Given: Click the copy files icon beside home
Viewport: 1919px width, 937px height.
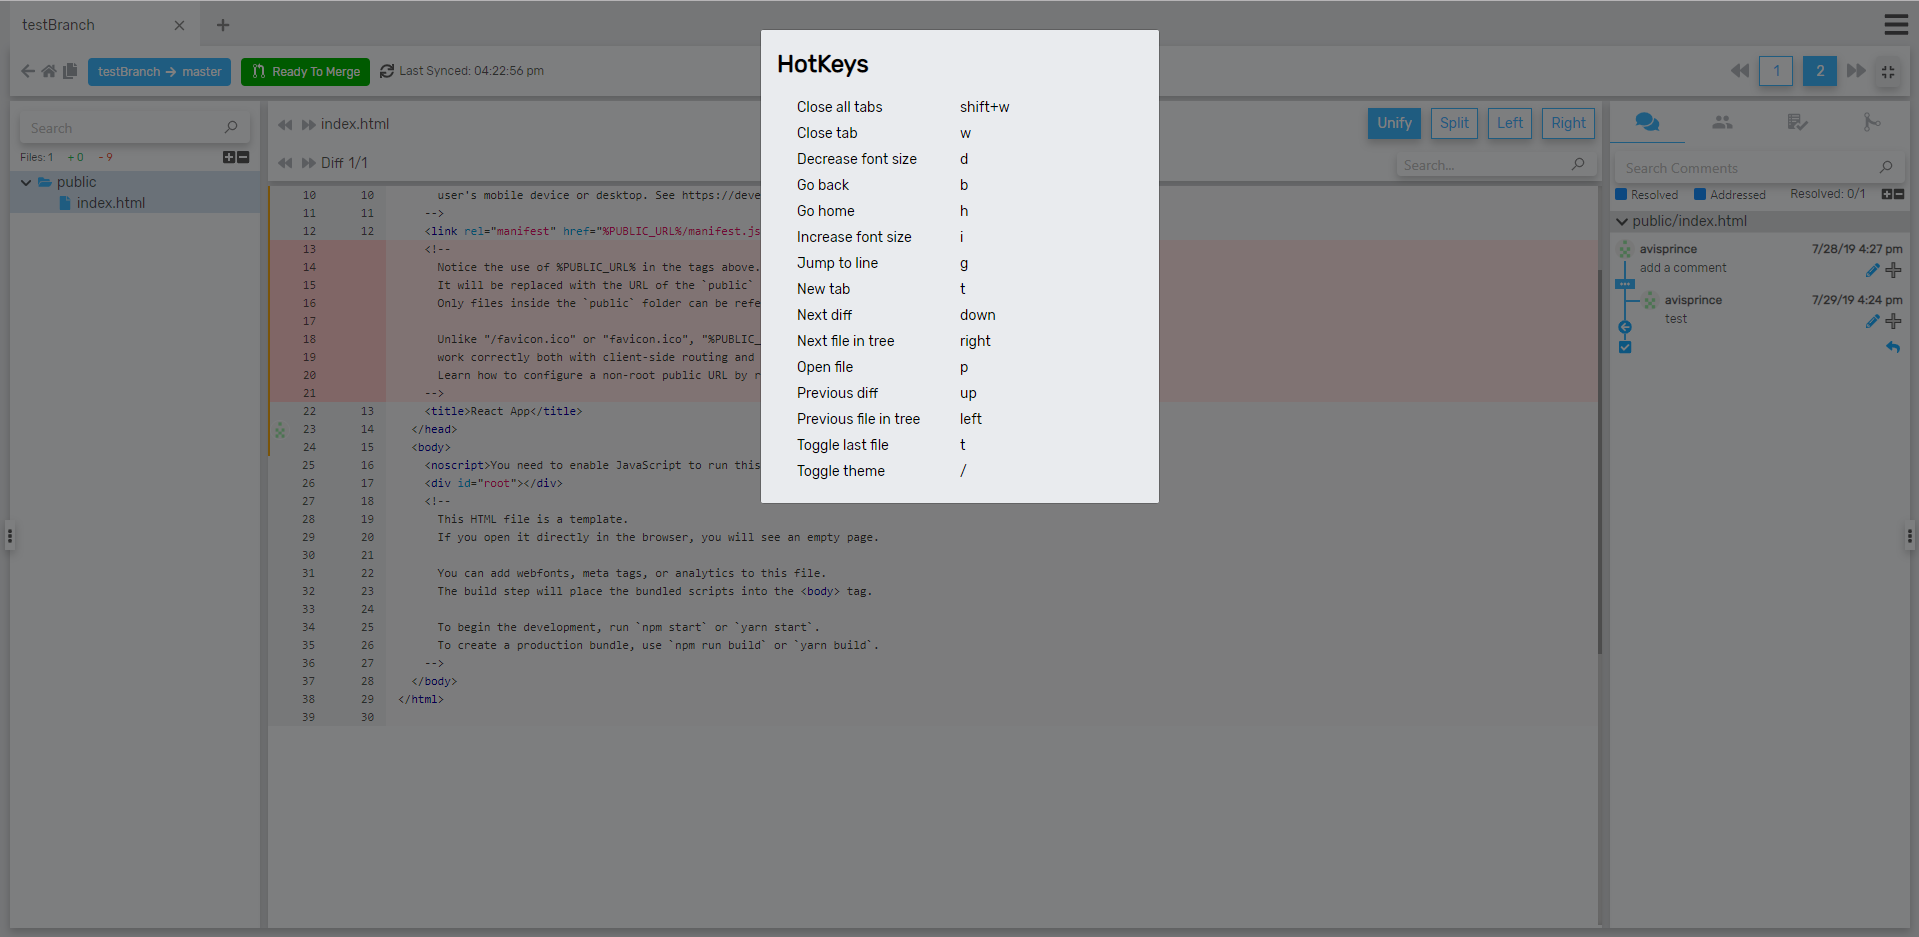Looking at the screenshot, I should [70, 71].
